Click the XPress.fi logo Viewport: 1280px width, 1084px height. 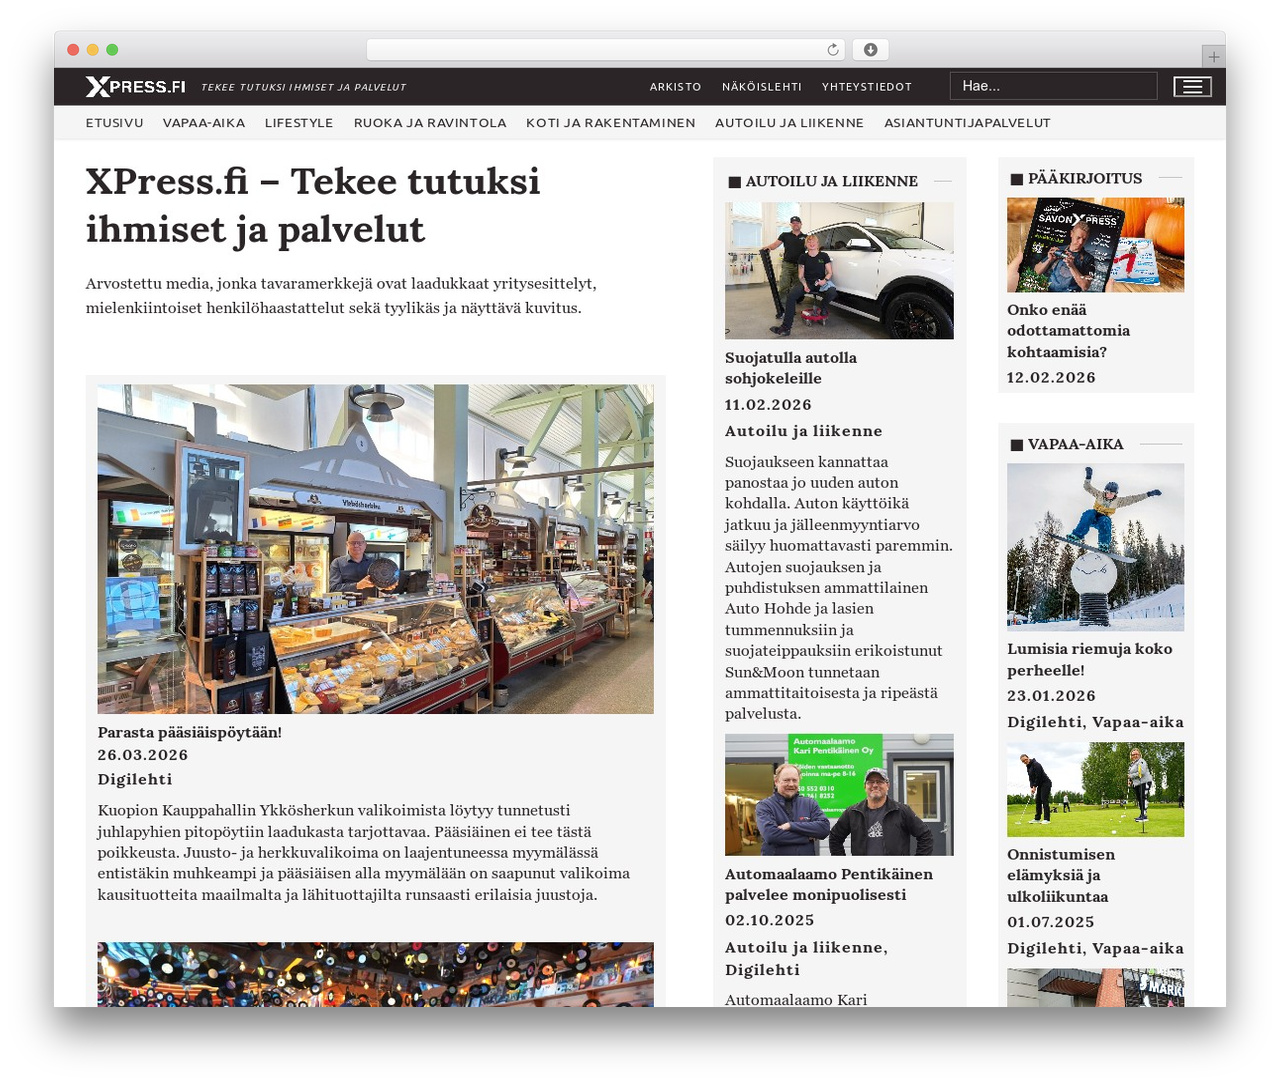point(136,87)
